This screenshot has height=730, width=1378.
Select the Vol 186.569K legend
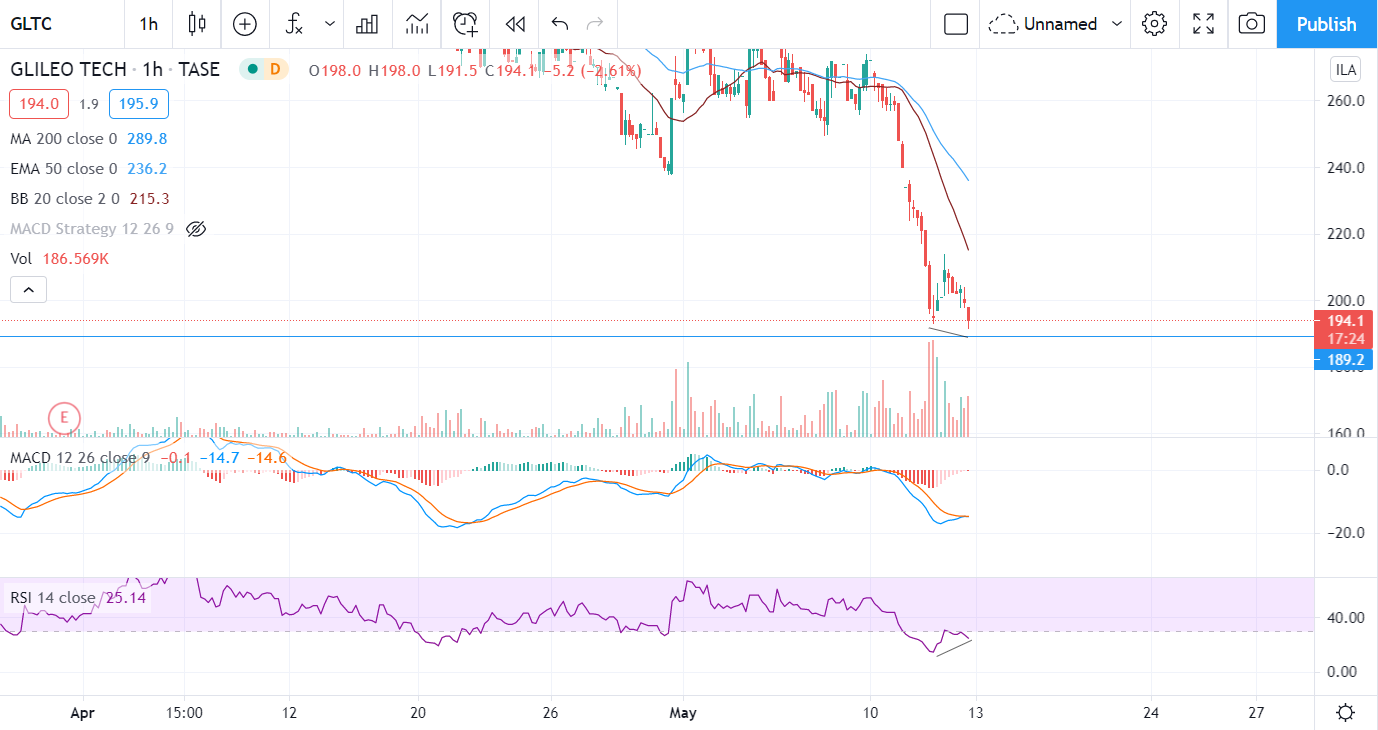pos(59,259)
